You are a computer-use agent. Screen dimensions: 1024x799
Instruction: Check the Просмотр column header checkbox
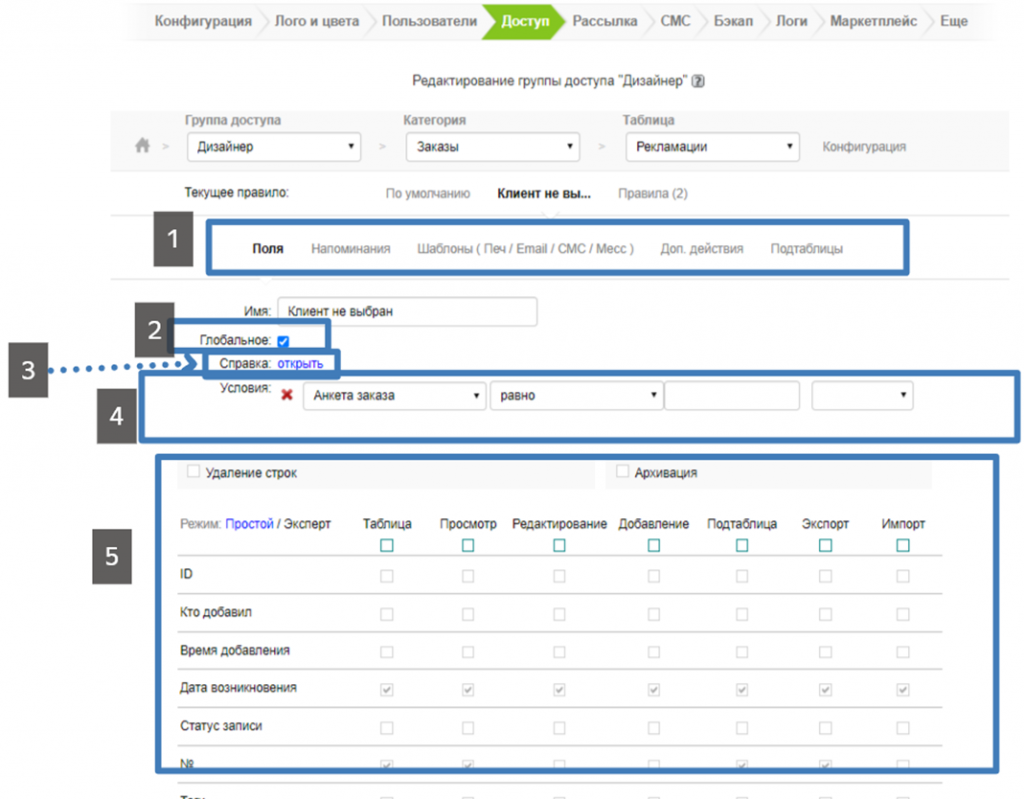tap(468, 545)
